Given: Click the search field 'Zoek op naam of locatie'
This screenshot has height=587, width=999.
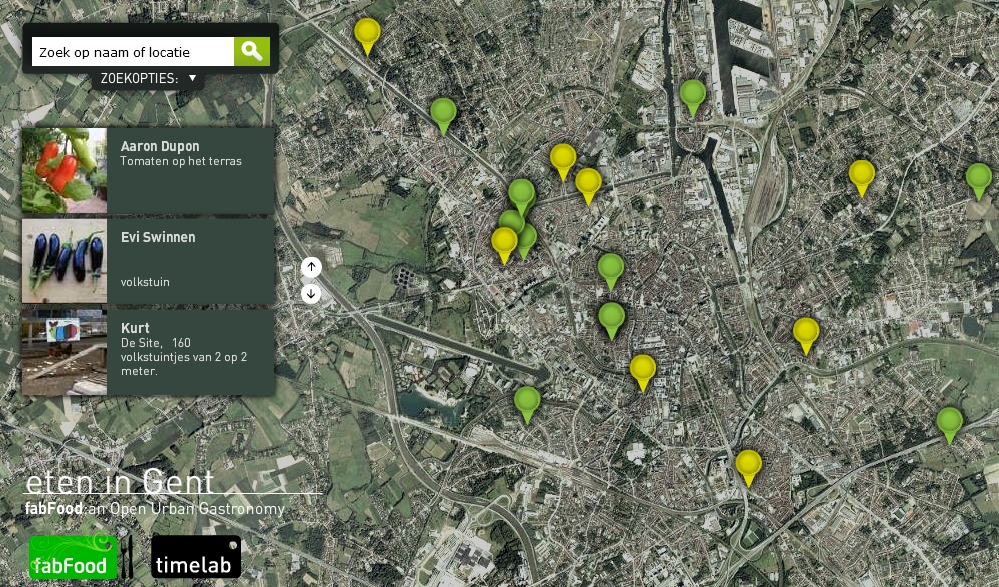Looking at the screenshot, I should (x=133, y=52).
